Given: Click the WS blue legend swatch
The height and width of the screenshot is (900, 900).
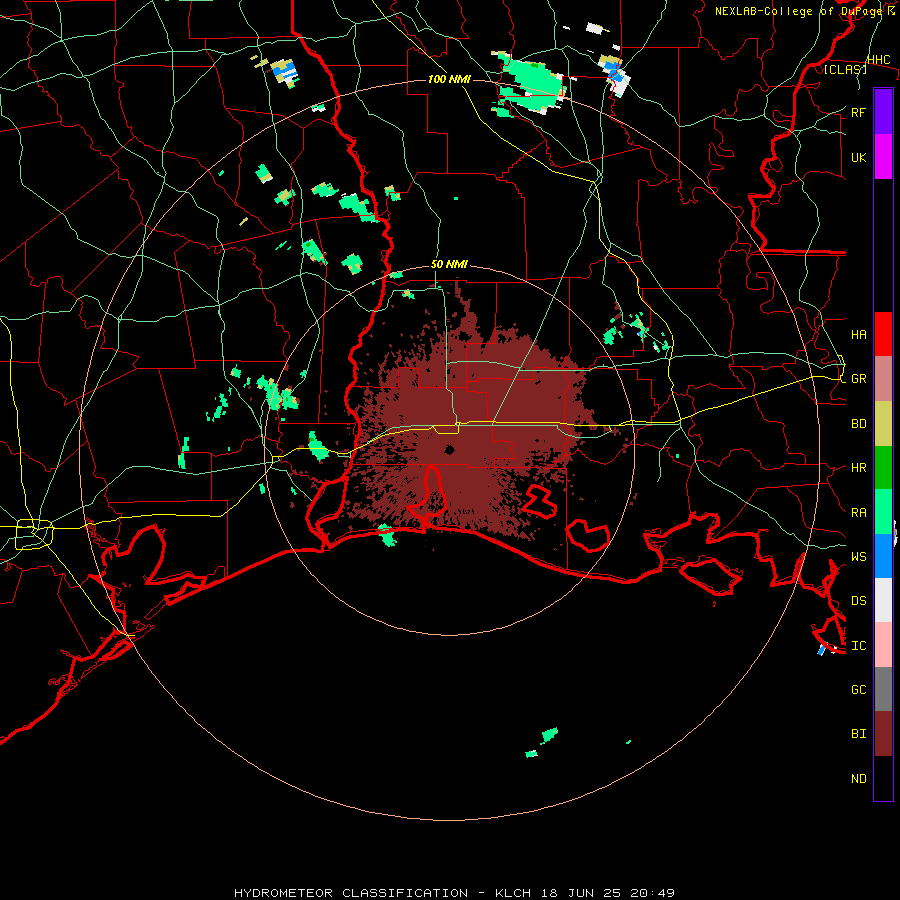Looking at the screenshot, I should 883,556.
